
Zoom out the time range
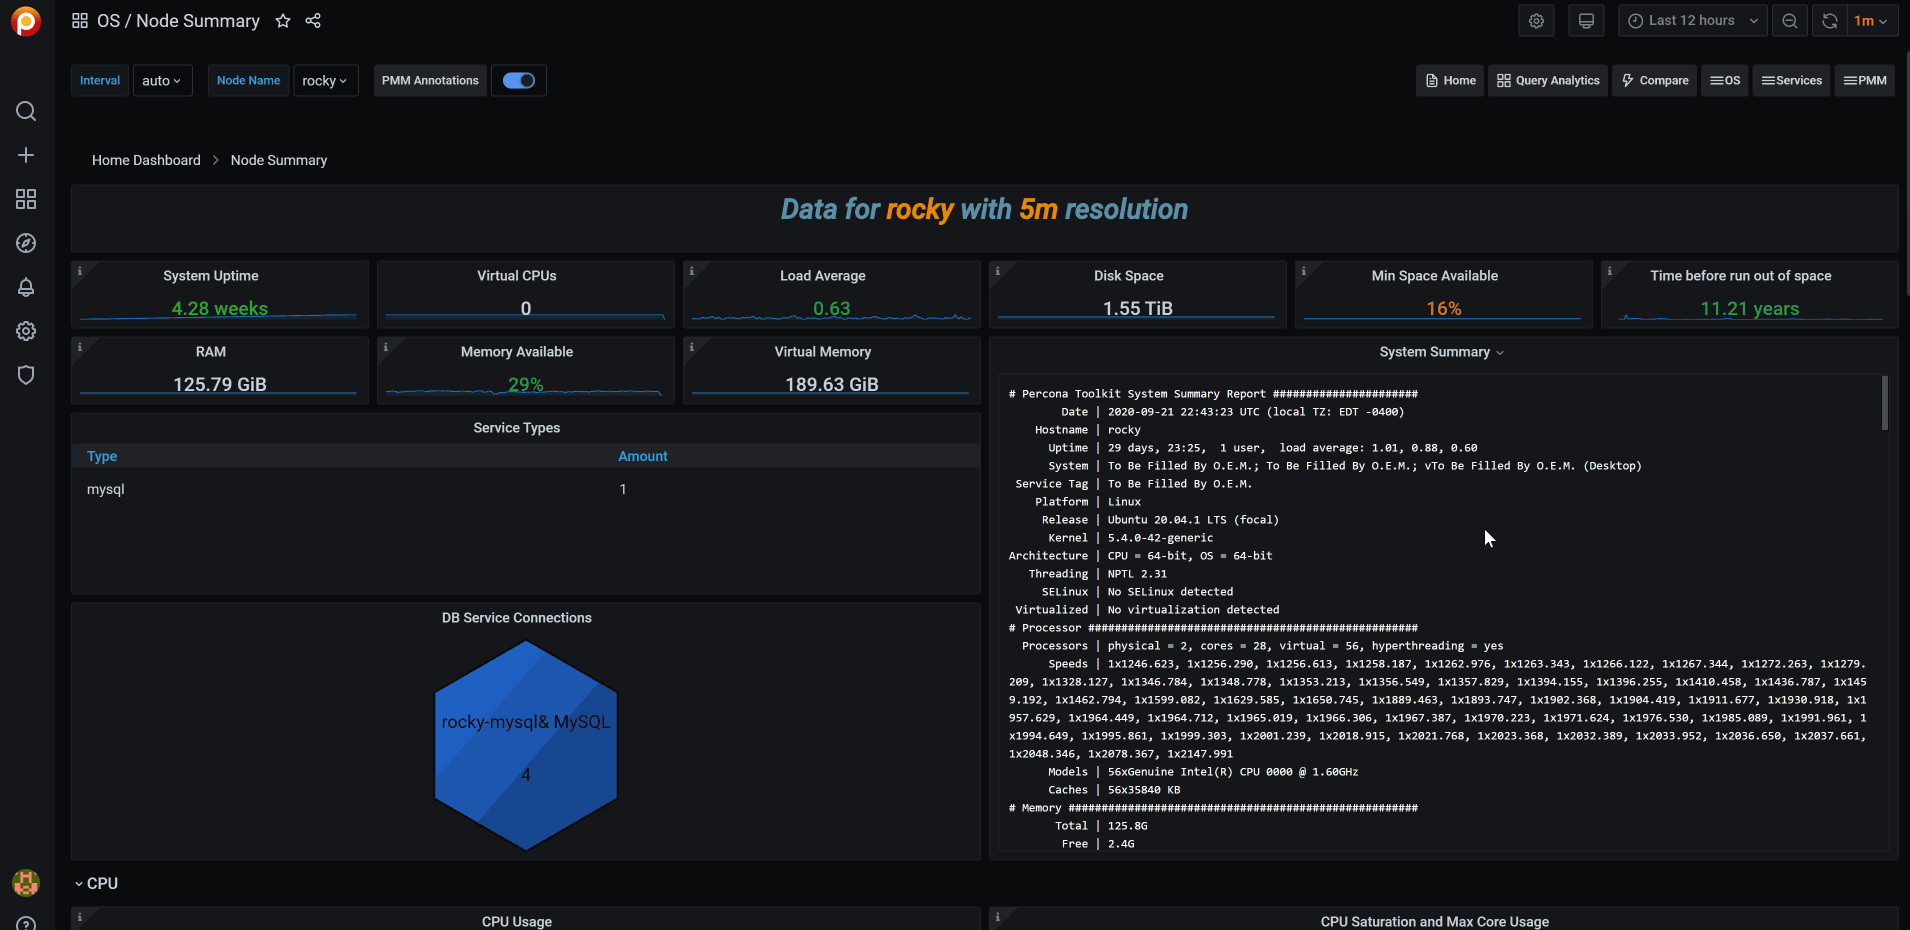[x=1789, y=20]
